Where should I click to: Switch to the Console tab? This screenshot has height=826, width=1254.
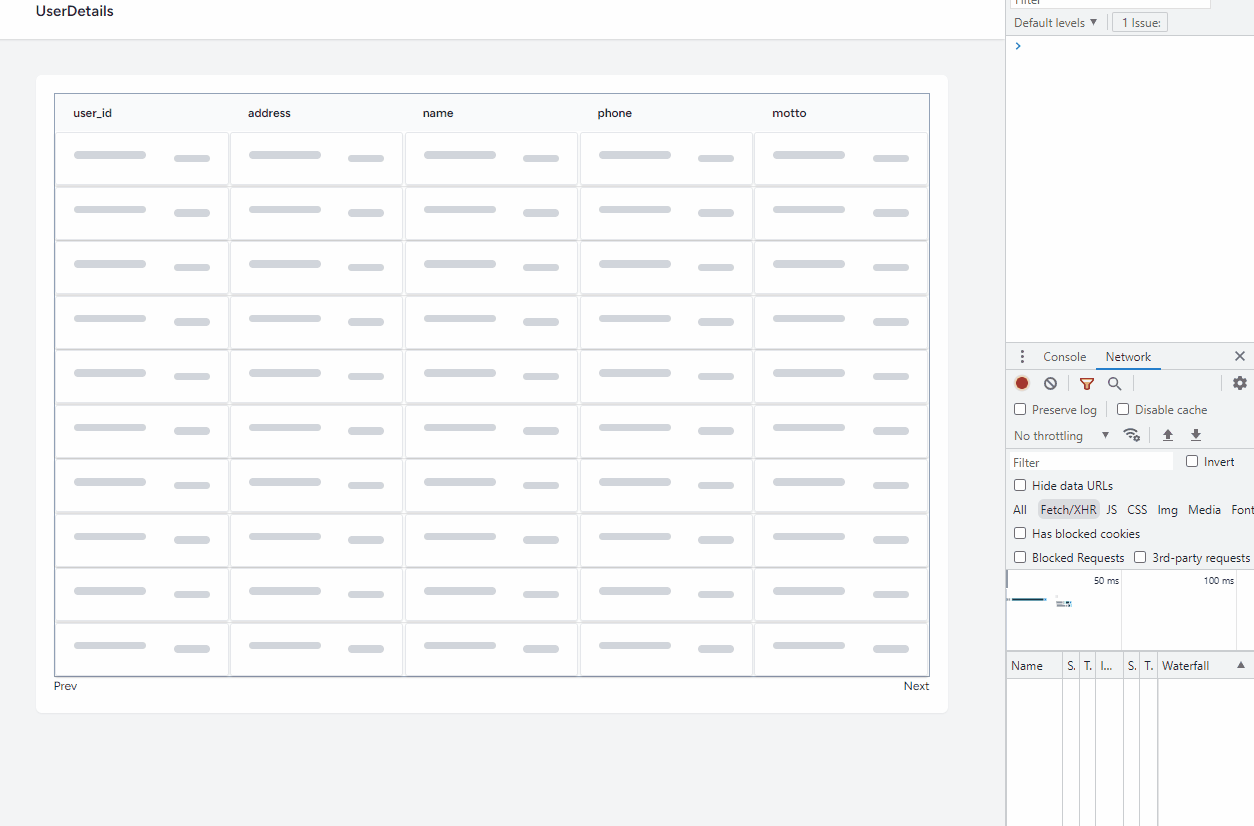(1064, 356)
